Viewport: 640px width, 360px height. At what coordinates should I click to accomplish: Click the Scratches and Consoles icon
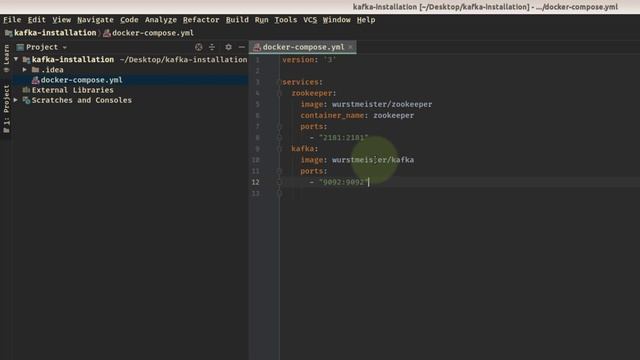(27, 100)
